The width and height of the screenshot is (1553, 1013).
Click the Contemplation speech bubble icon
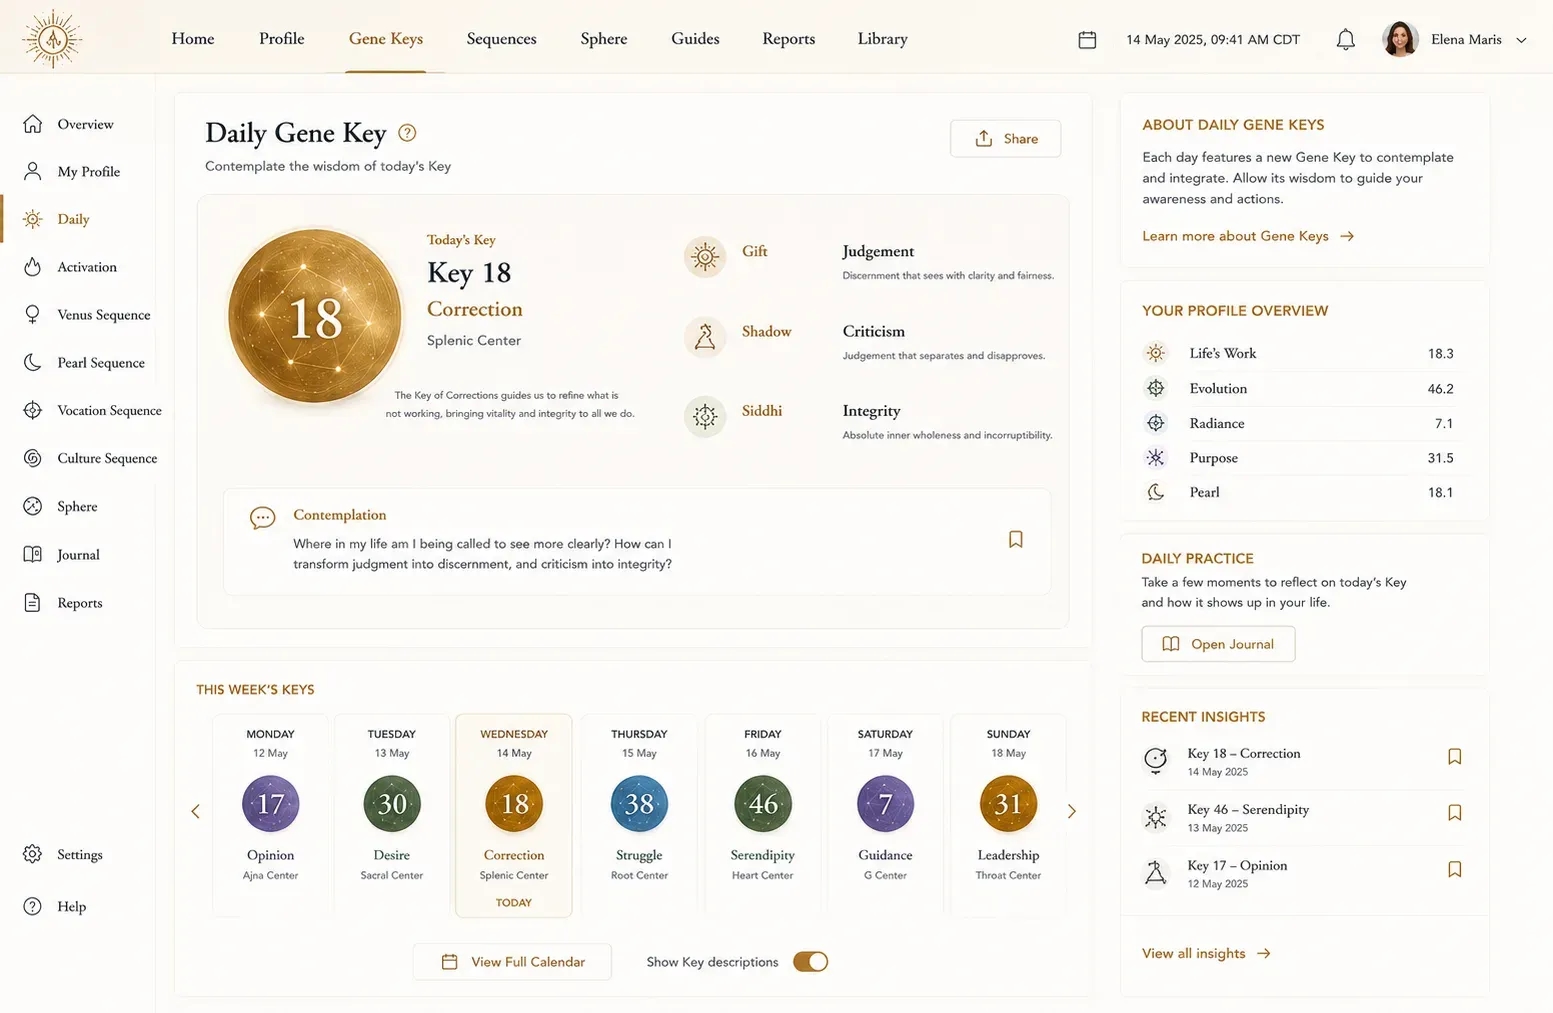tap(262, 518)
